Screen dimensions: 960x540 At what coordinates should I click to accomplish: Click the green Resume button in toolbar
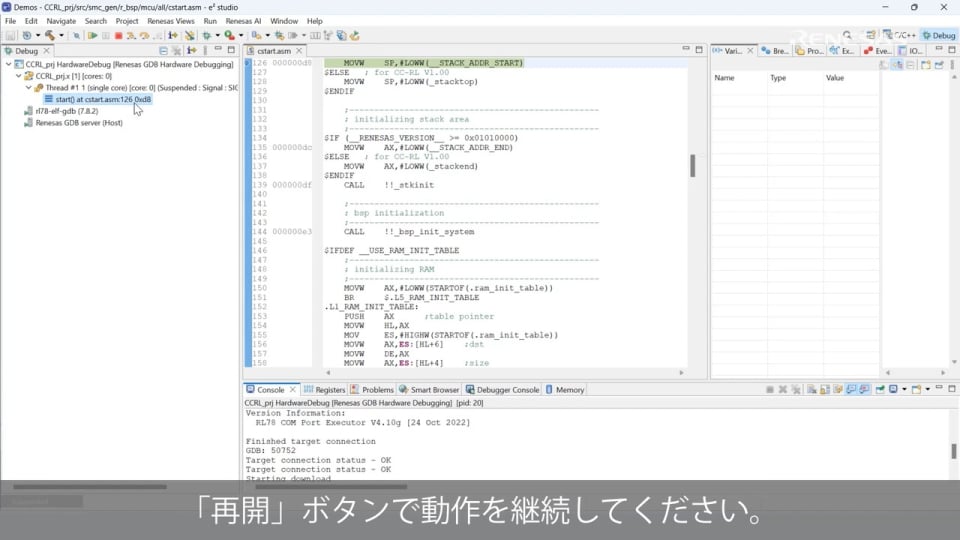(93, 36)
